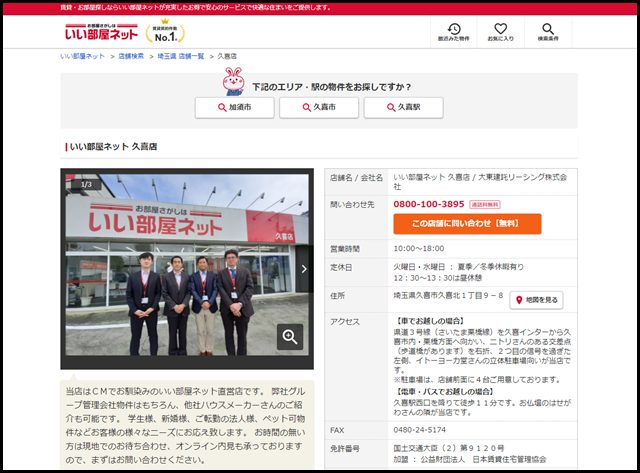640x473 pixels.
Task: Click the 下記のエリア・駅の物件をお探しですか？ prompt
Action: [x=331, y=87]
